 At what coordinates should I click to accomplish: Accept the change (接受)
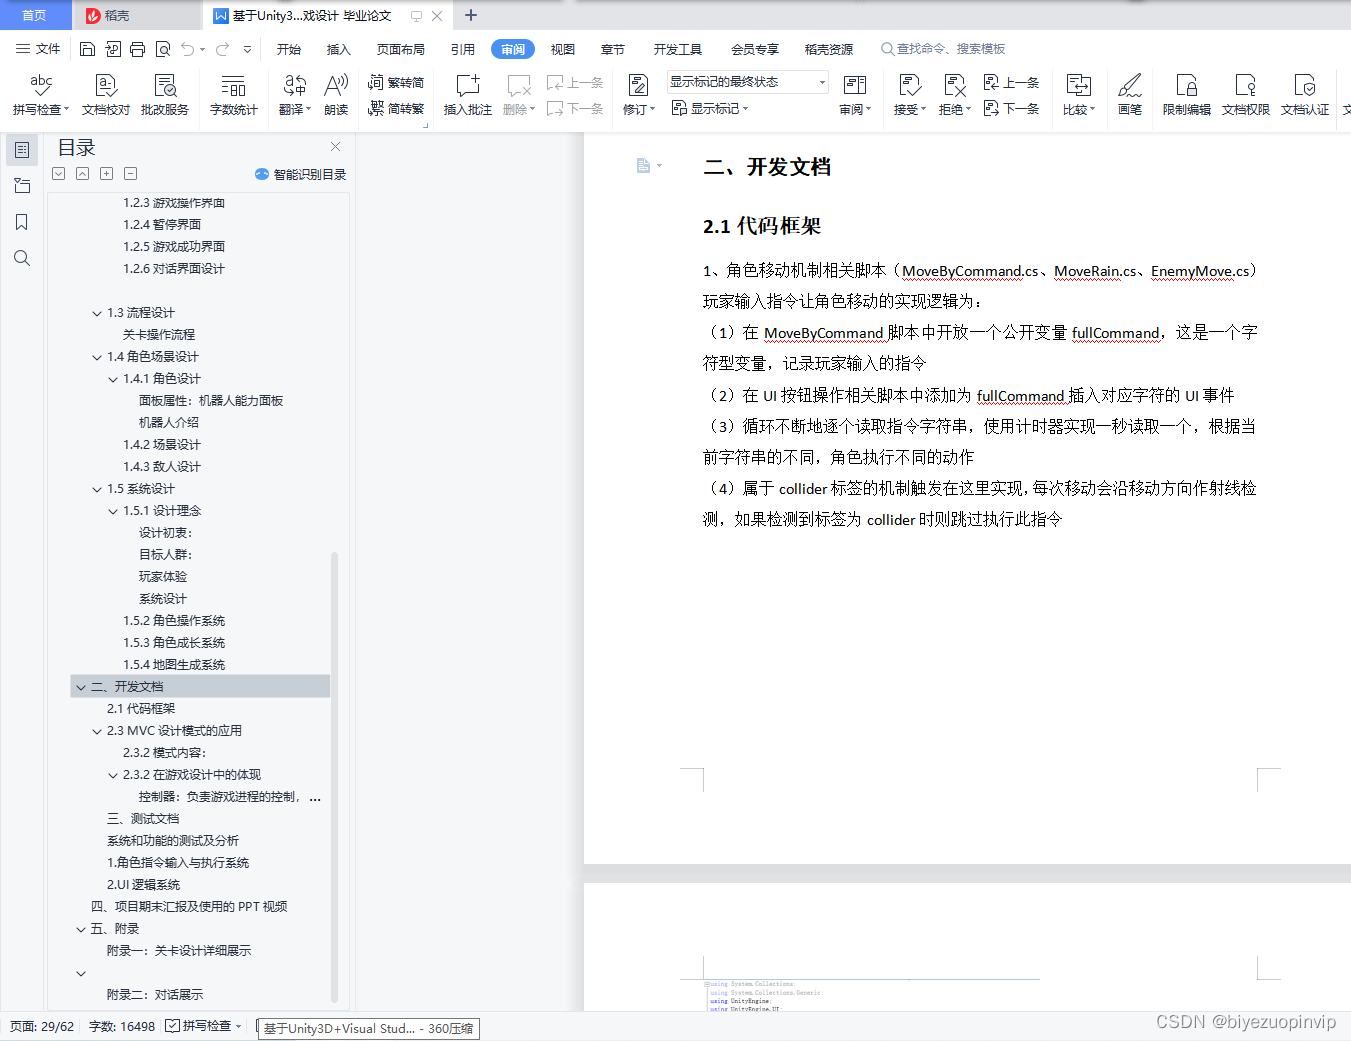coord(909,95)
